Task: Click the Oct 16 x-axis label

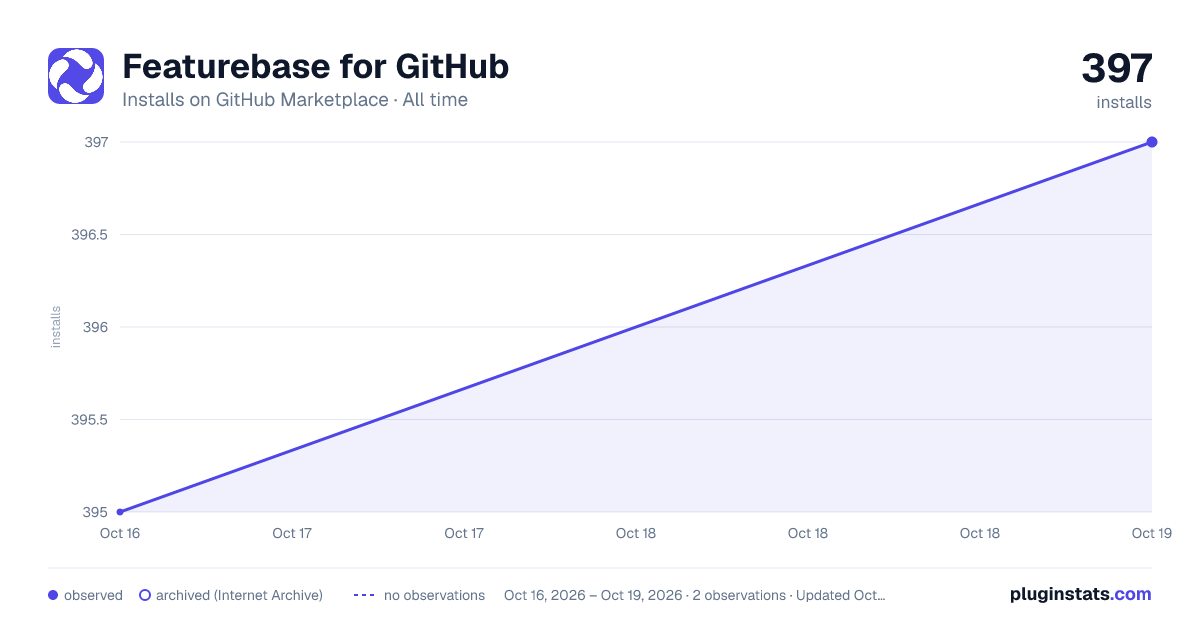Action: point(119,533)
